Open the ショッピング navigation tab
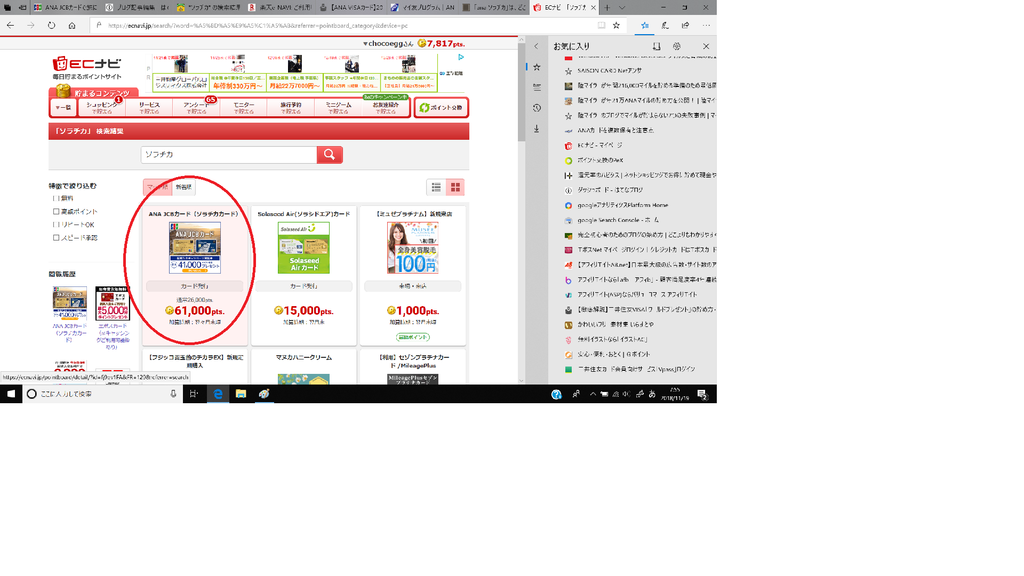The image size is (1024, 576). pos(102,108)
